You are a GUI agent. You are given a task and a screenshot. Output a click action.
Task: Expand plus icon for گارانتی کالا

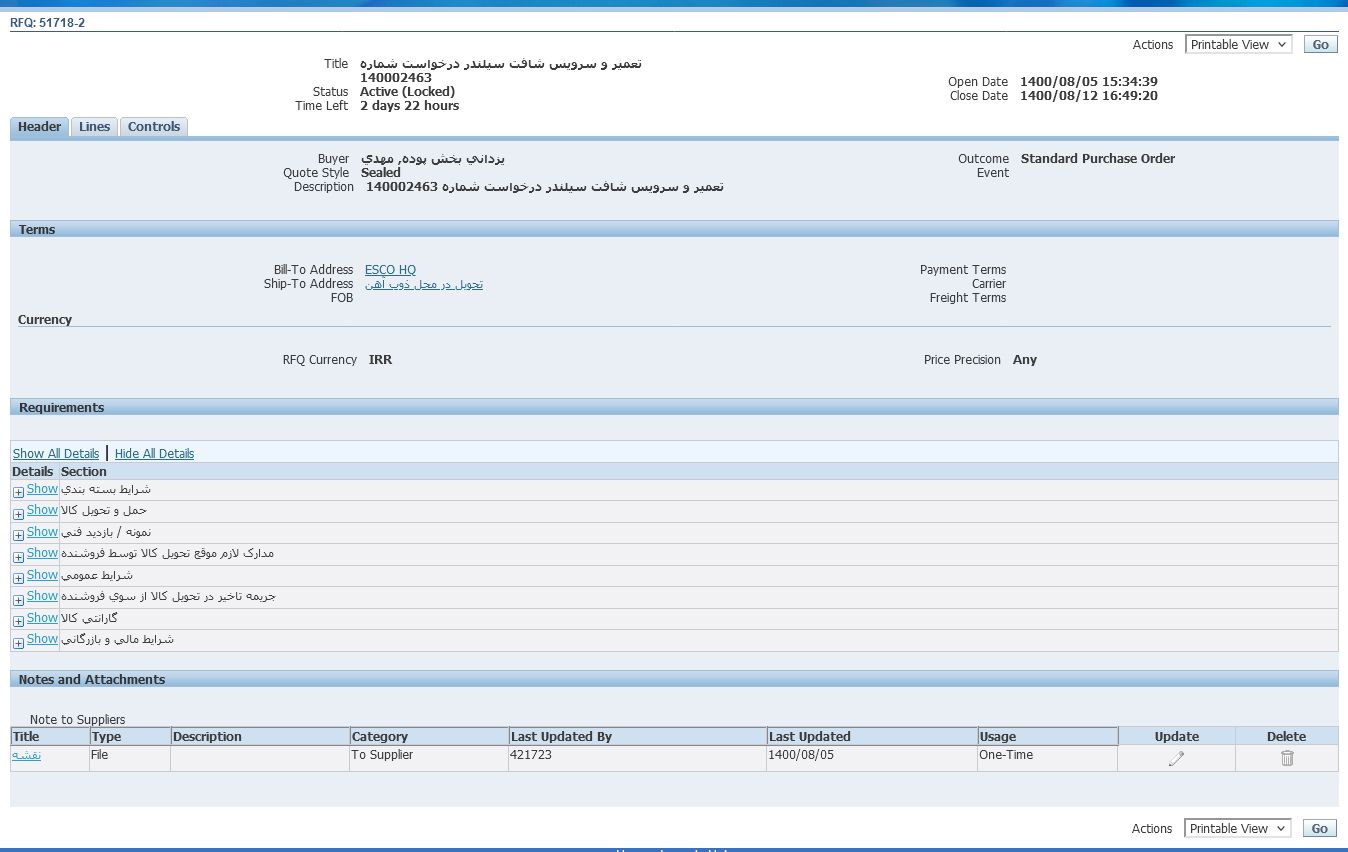tap(18, 621)
